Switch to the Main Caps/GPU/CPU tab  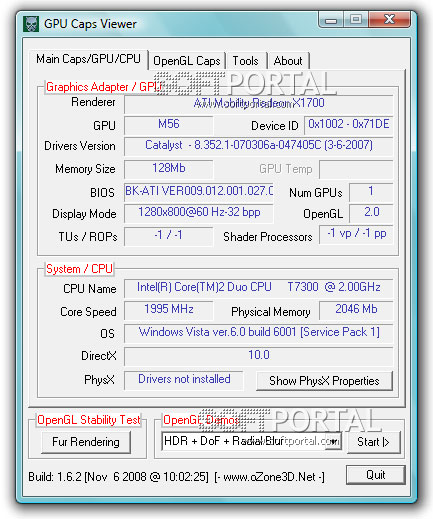click(x=88, y=59)
